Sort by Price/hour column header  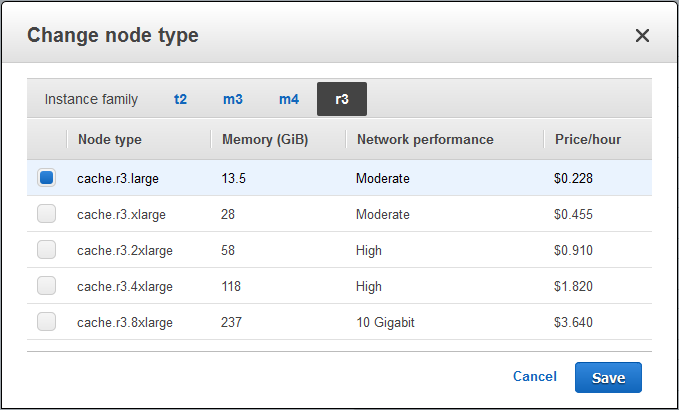[x=588, y=139]
